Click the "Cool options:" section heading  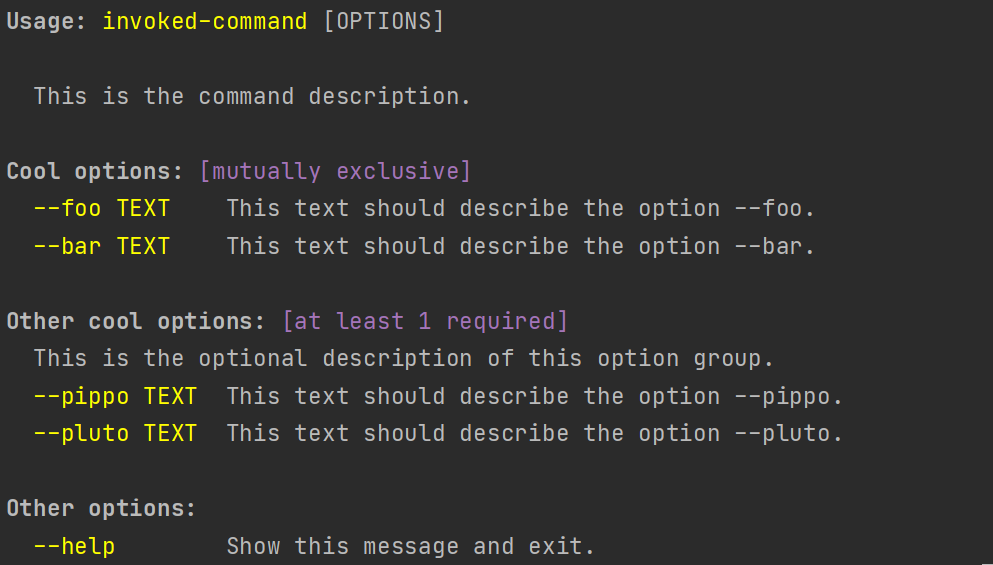click(x=95, y=172)
